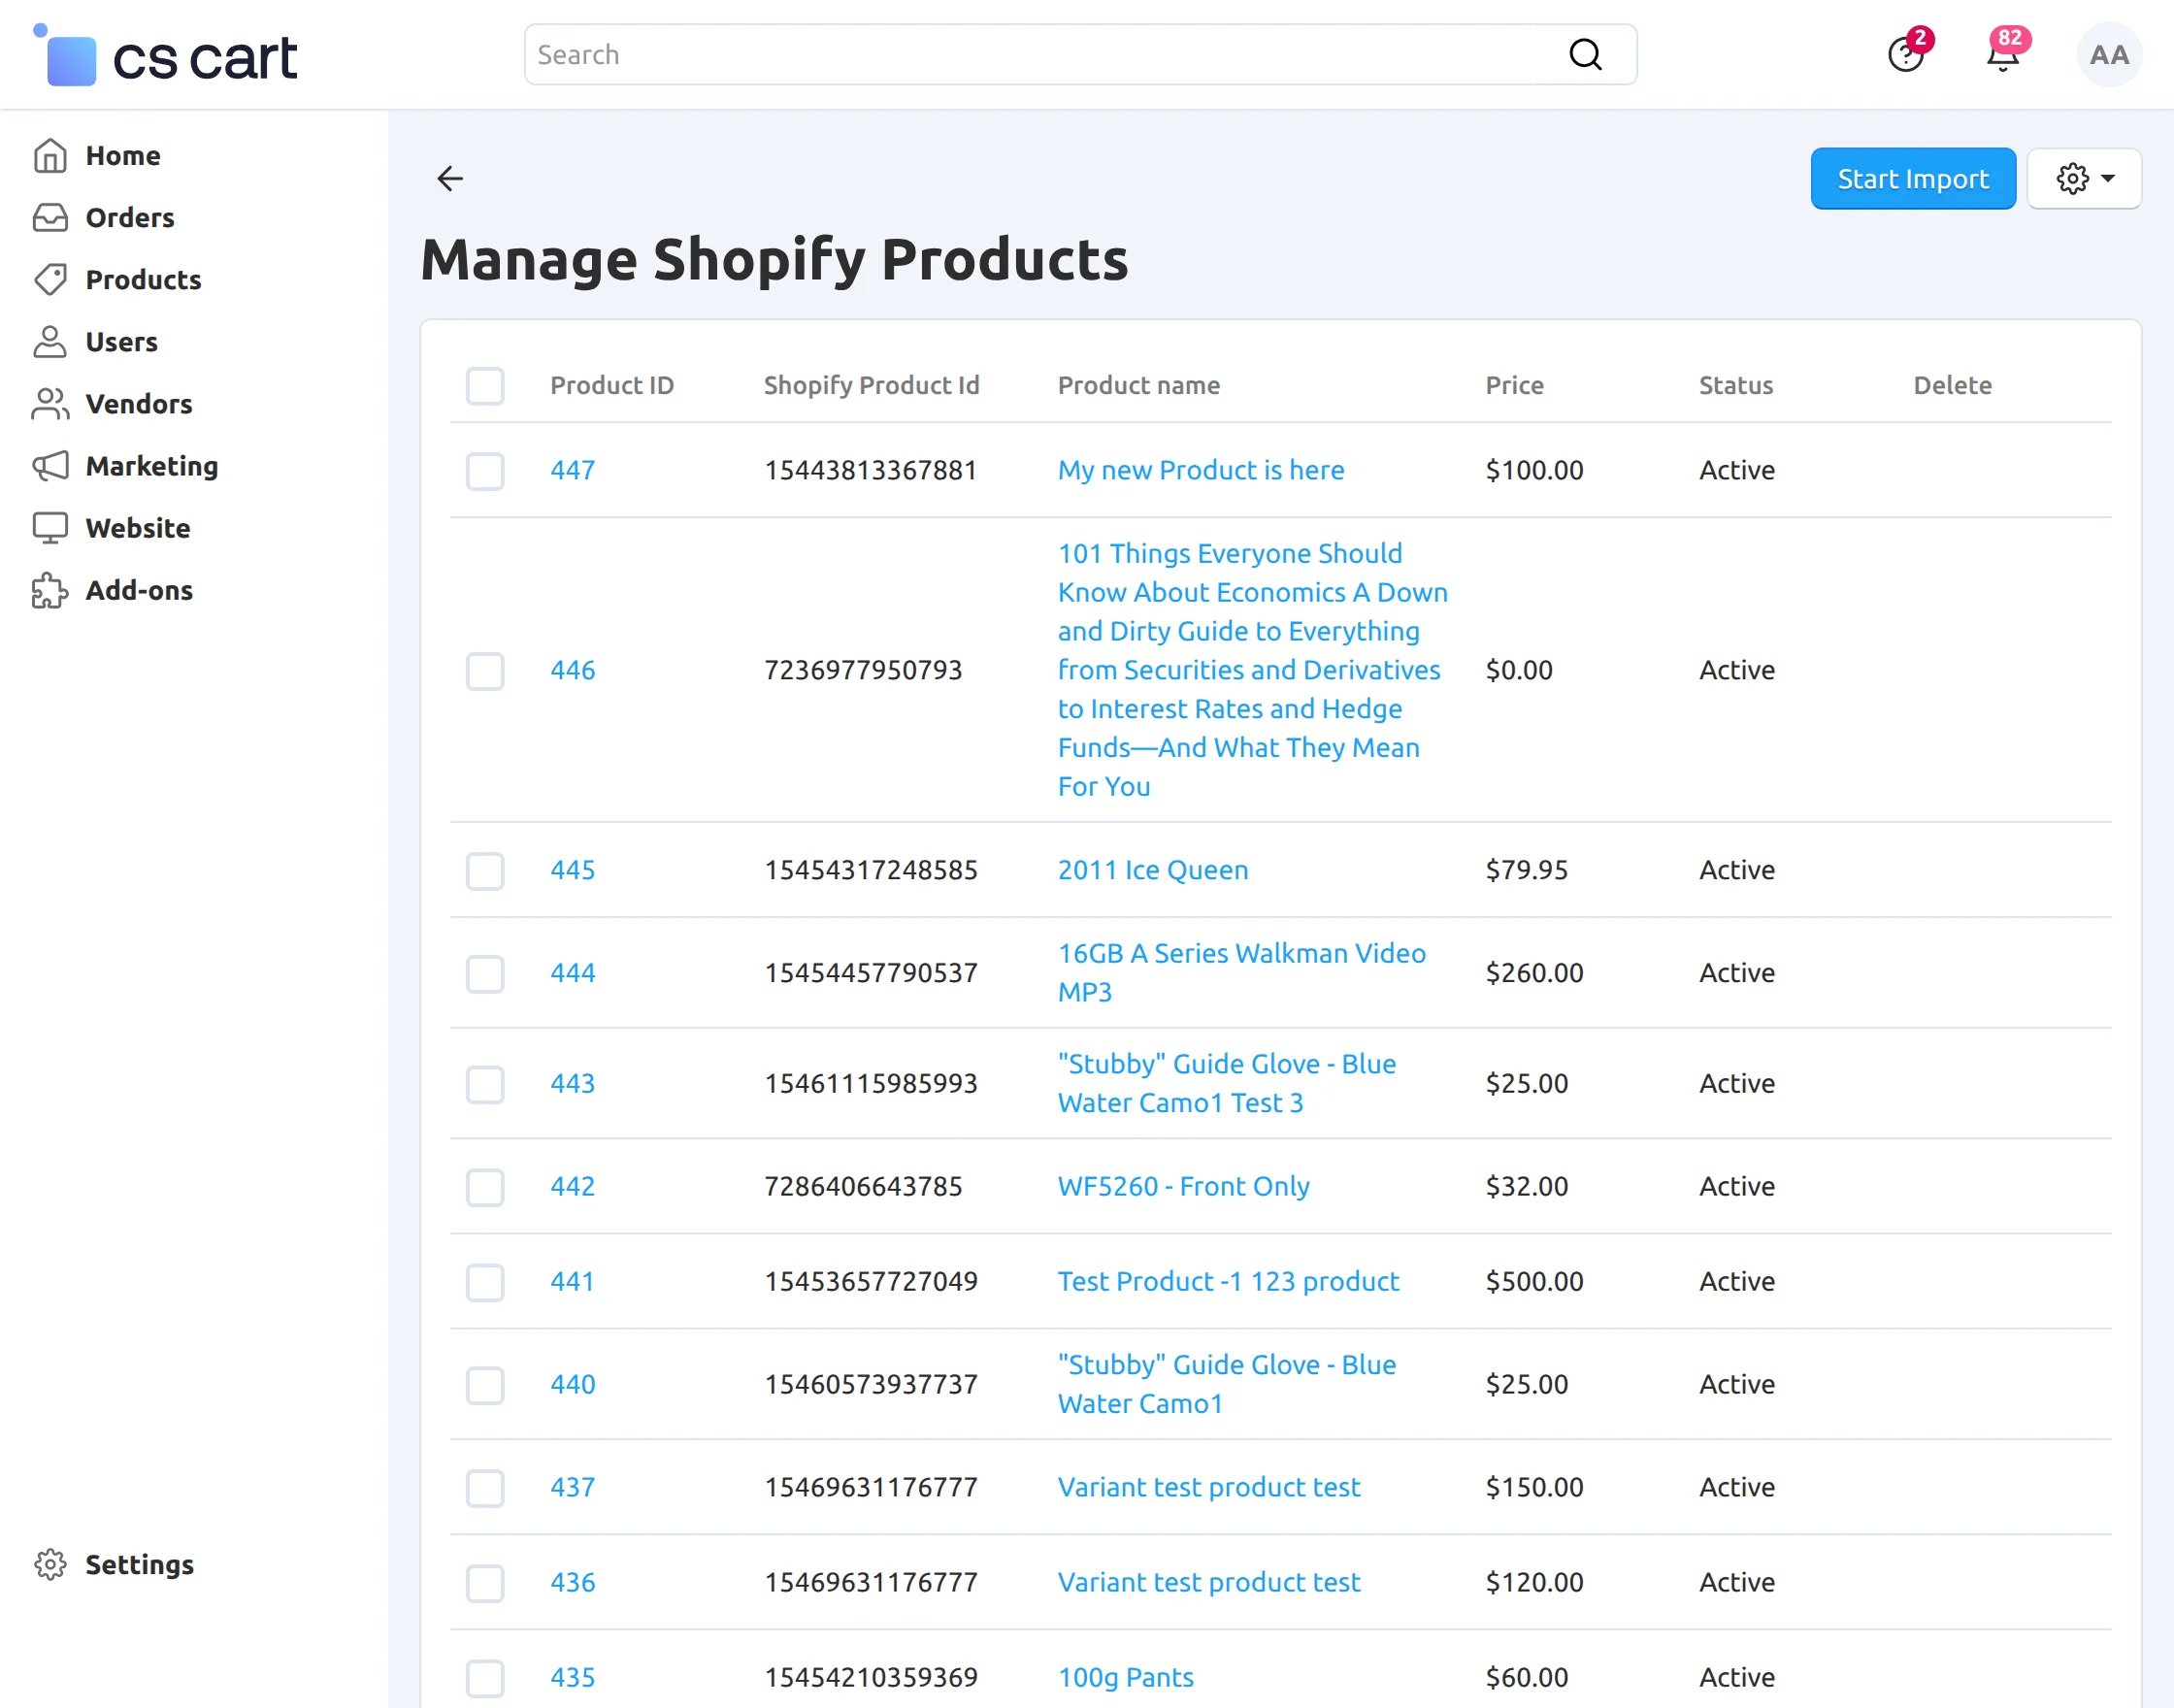2174x1708 pixels.
Task: Click the back arrow above Manage Shopify Products
Action: tap(450, 178)
